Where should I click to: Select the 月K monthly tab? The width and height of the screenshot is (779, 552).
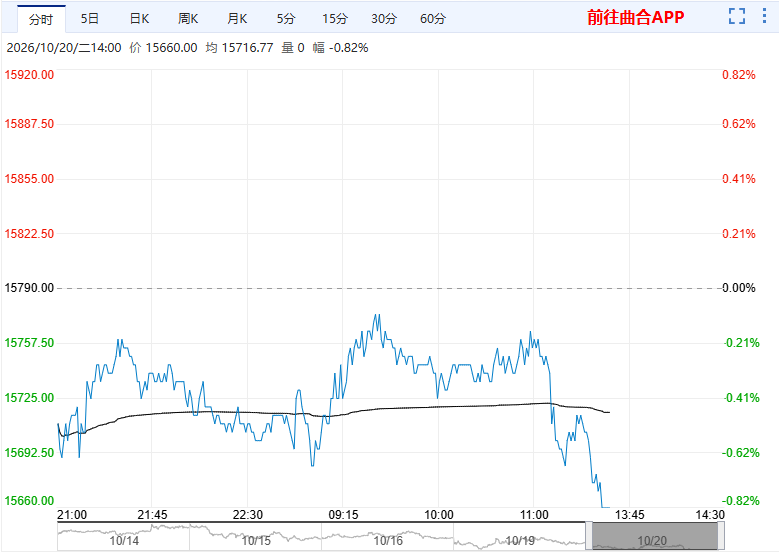[237, 19]
